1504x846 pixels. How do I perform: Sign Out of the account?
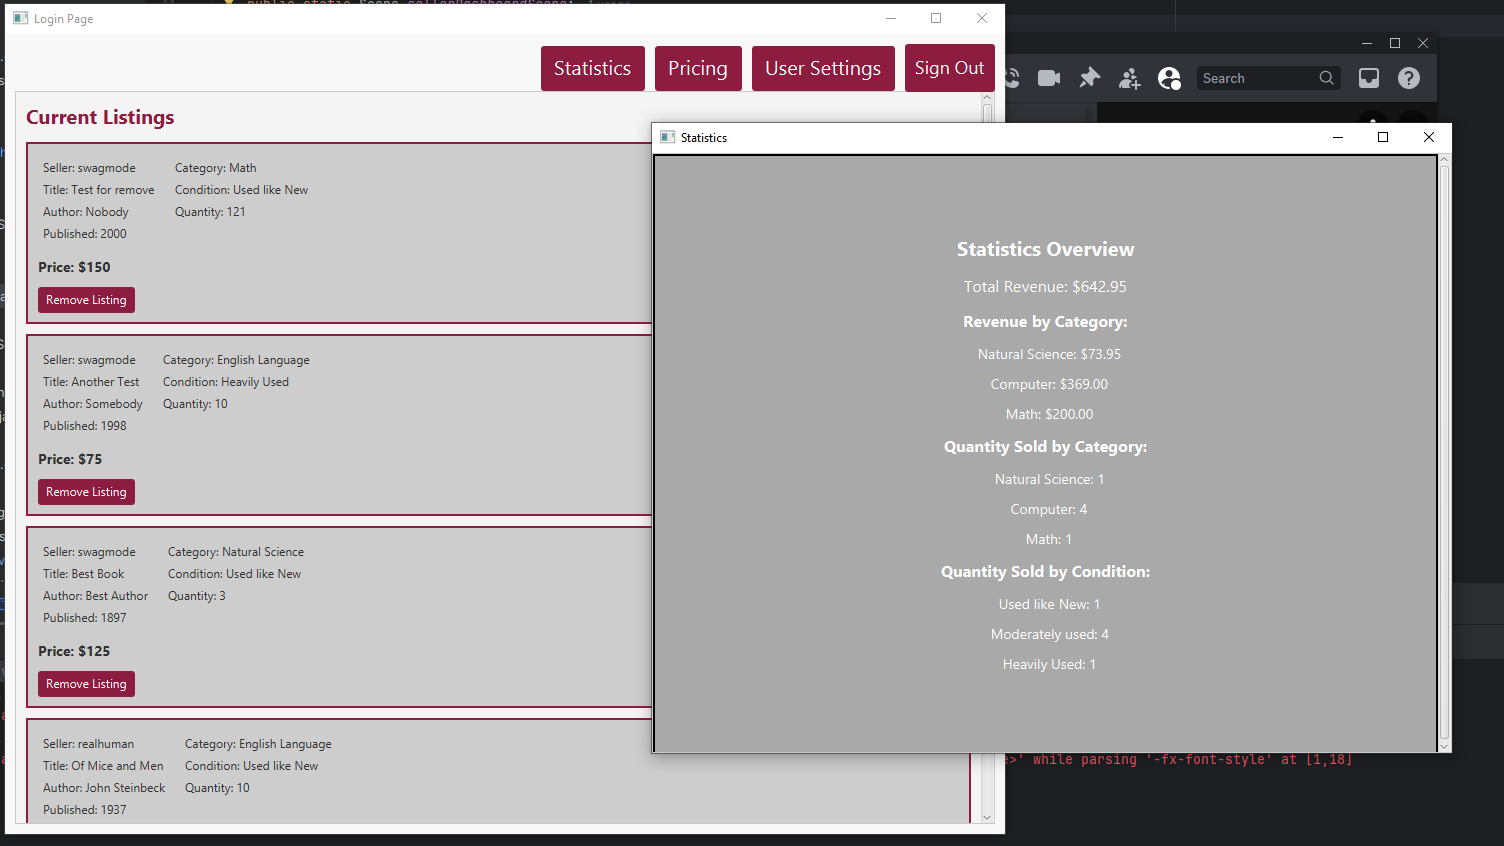tap(949, 68)
